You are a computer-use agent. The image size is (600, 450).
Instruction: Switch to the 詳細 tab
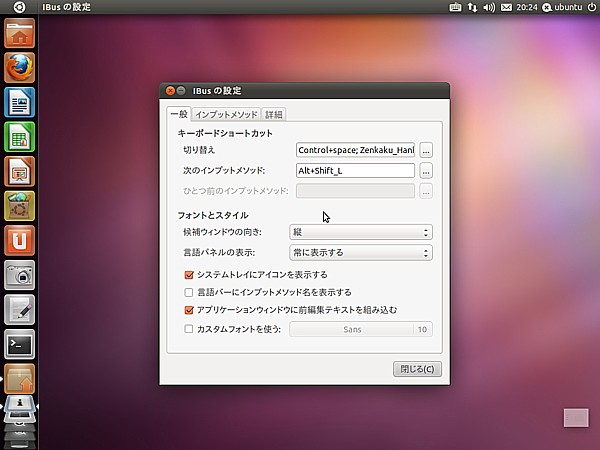click(274, 114)
